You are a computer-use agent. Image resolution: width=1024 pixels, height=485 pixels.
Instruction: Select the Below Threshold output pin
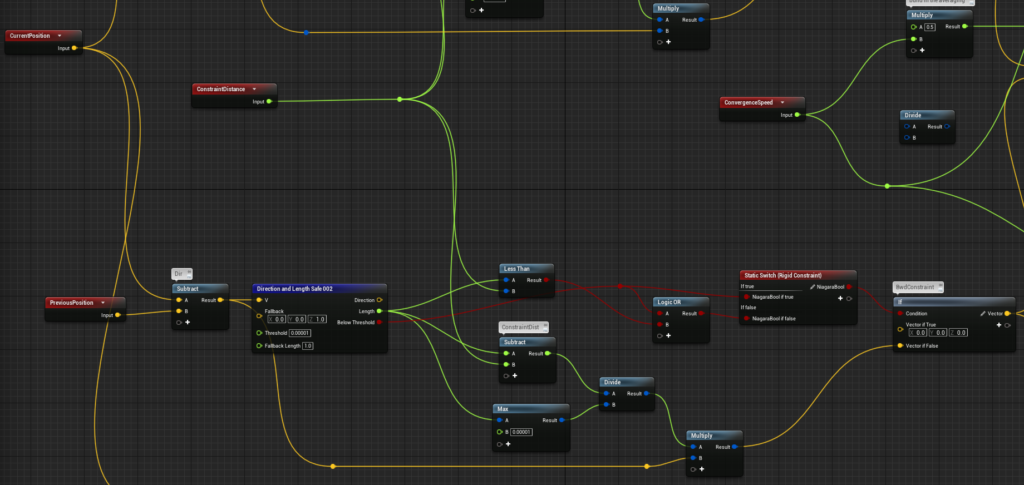click(379, 322)
